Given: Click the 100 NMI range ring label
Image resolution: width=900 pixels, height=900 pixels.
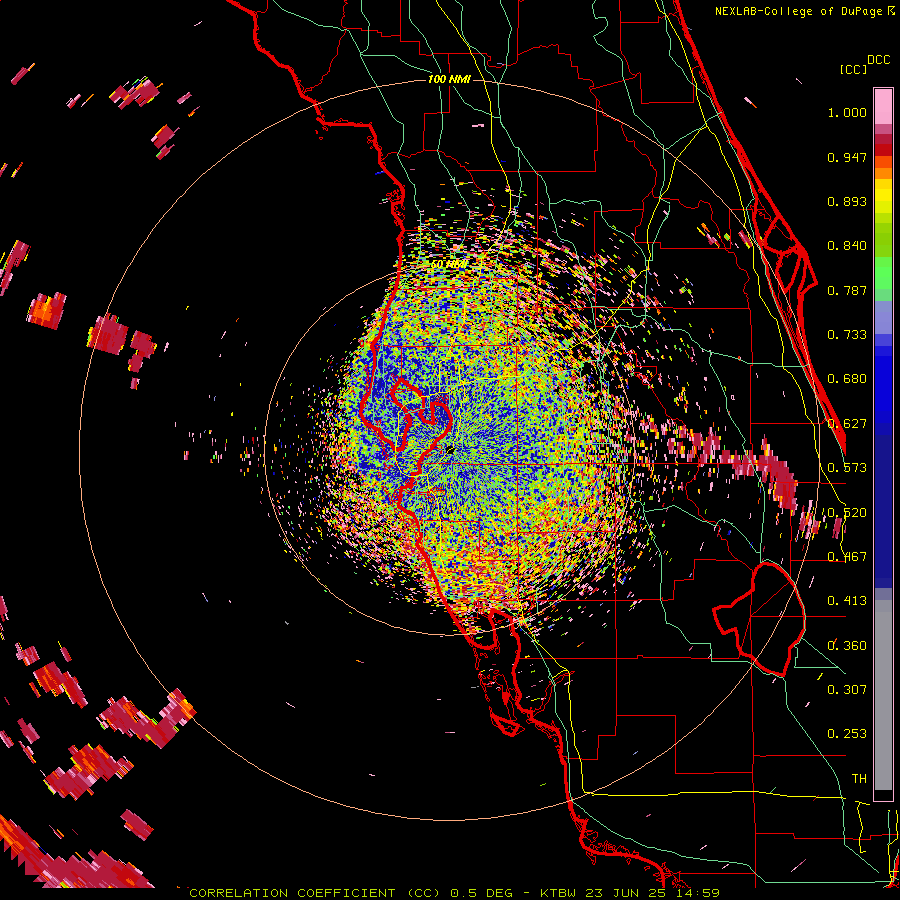Looking at the screenshot, I should [449, 79].
